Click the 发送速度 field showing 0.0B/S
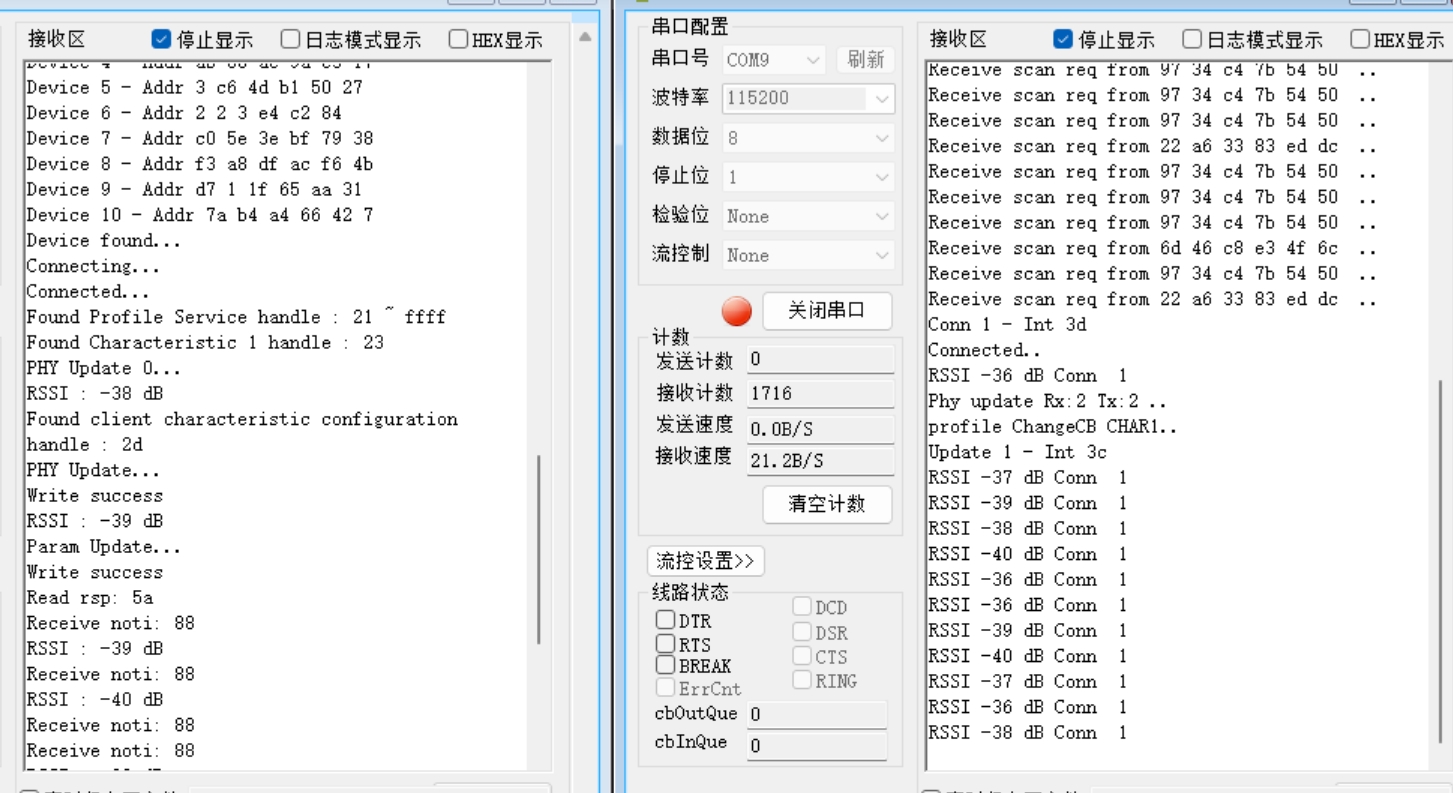The height and width of the screenshot is (793, 1453). 820,428
